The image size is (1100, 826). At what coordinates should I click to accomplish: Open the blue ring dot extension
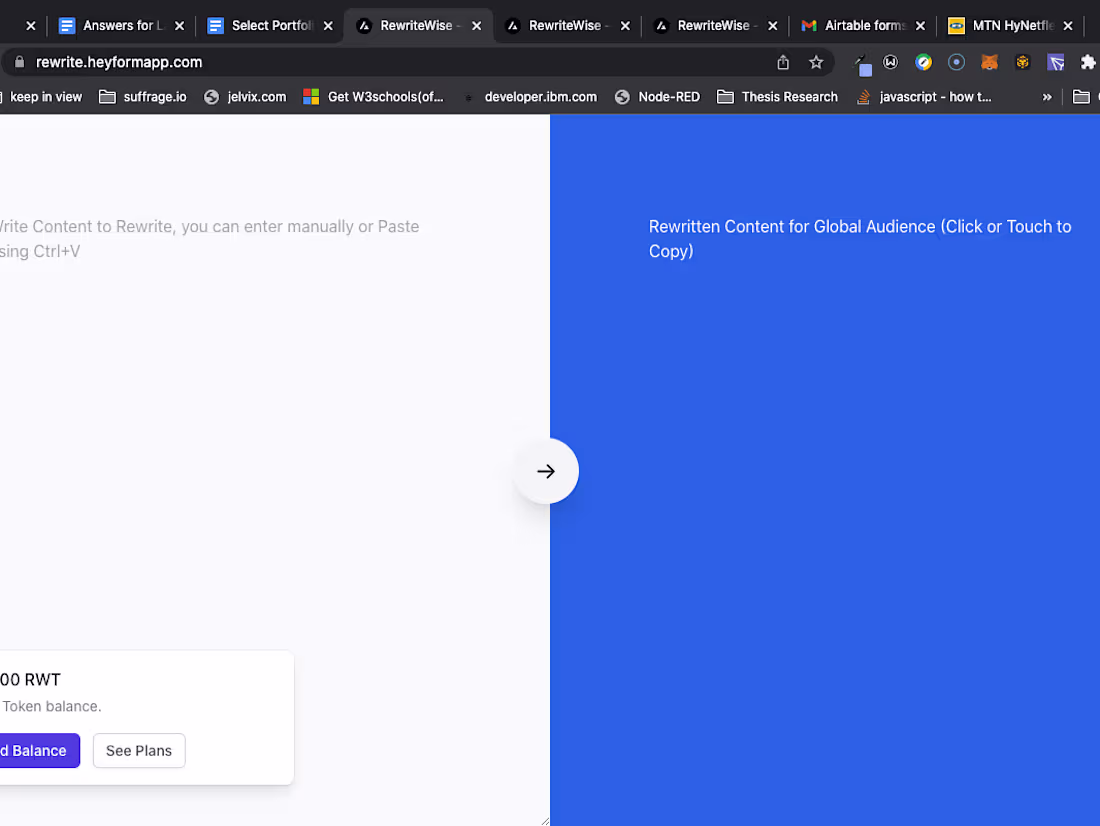pyautogui.click(x=956, y=62)
